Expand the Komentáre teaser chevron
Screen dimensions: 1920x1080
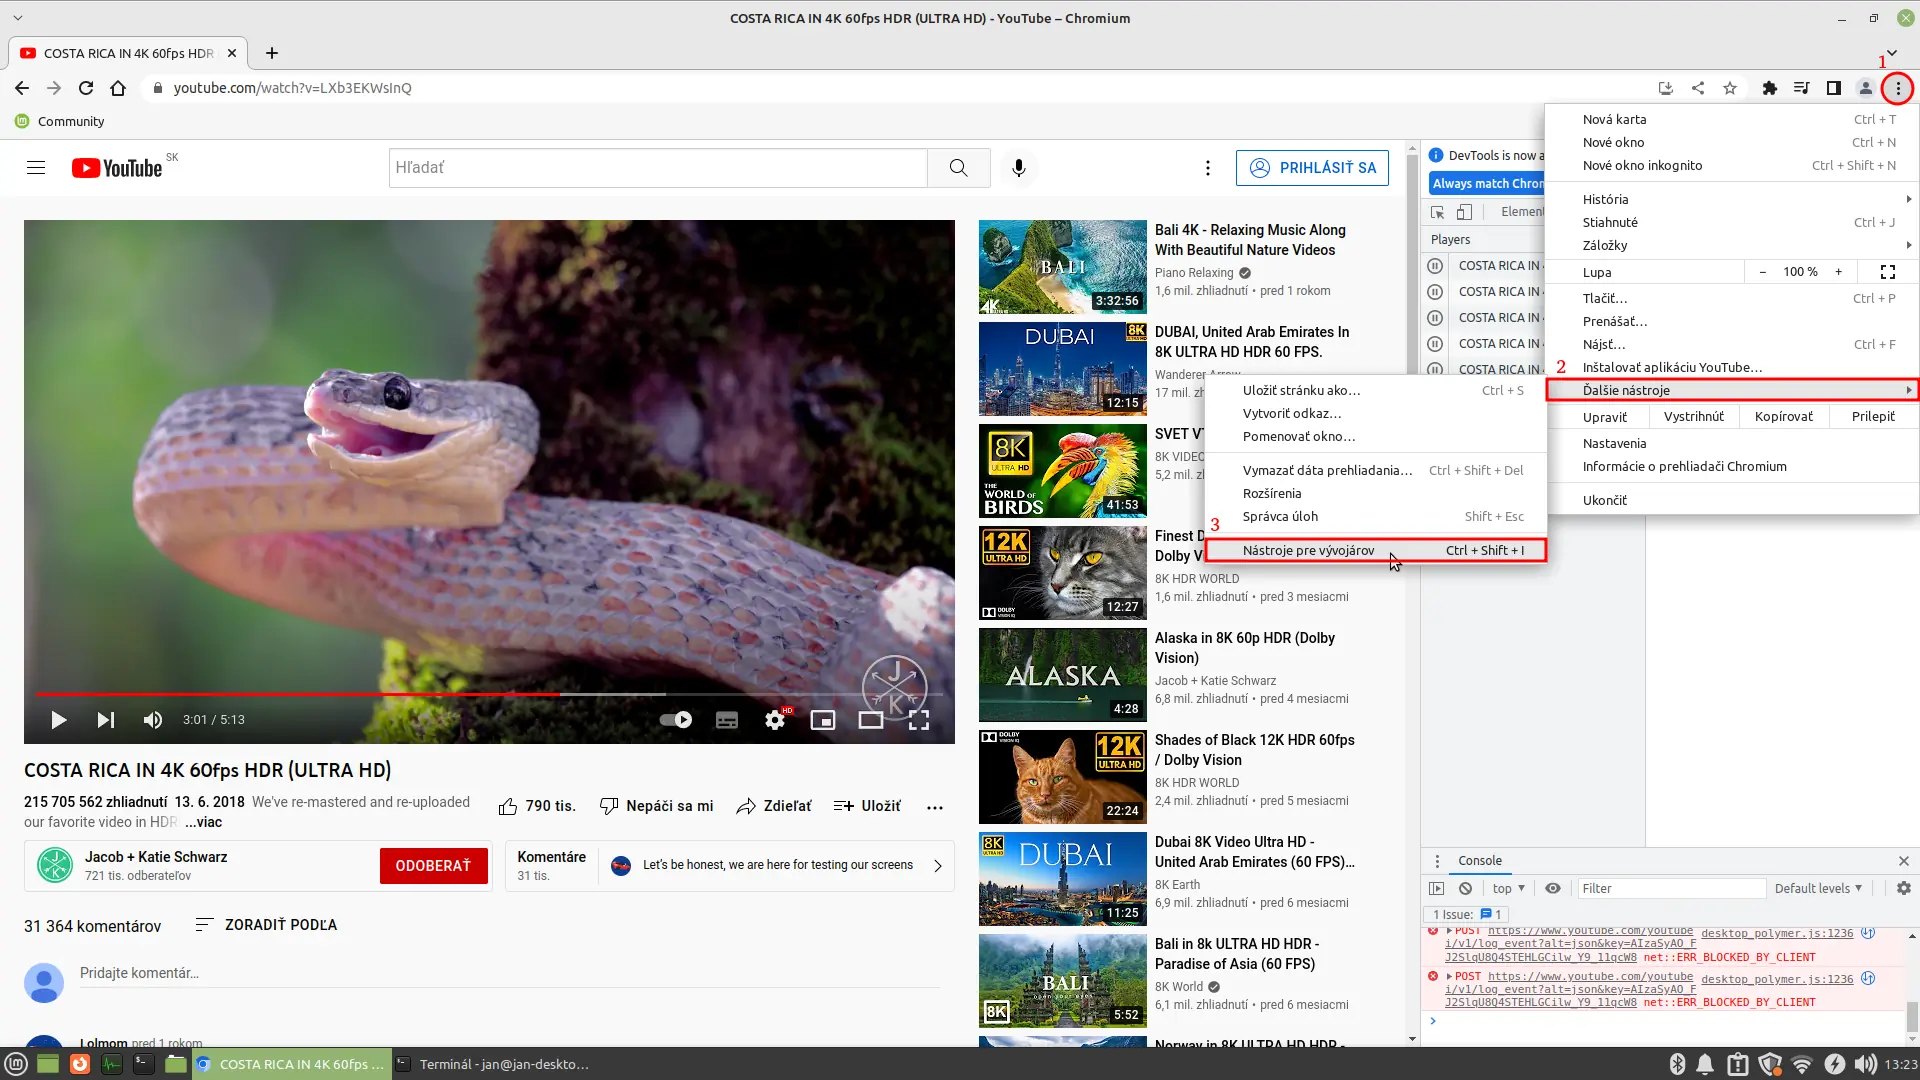pyautogui.click(x=937, y=866)
